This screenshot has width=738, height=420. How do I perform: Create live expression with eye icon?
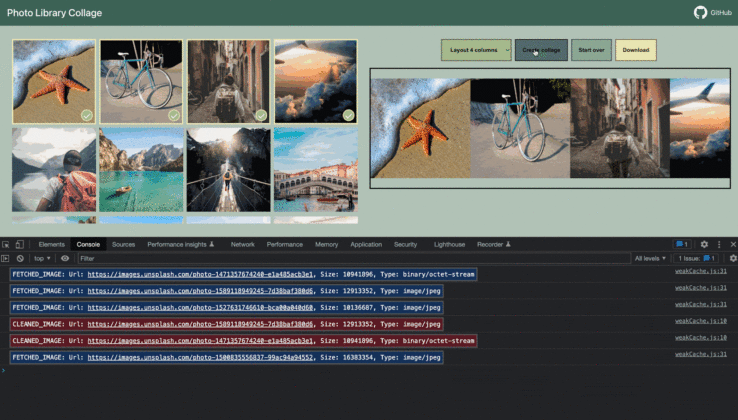(65, 258)
